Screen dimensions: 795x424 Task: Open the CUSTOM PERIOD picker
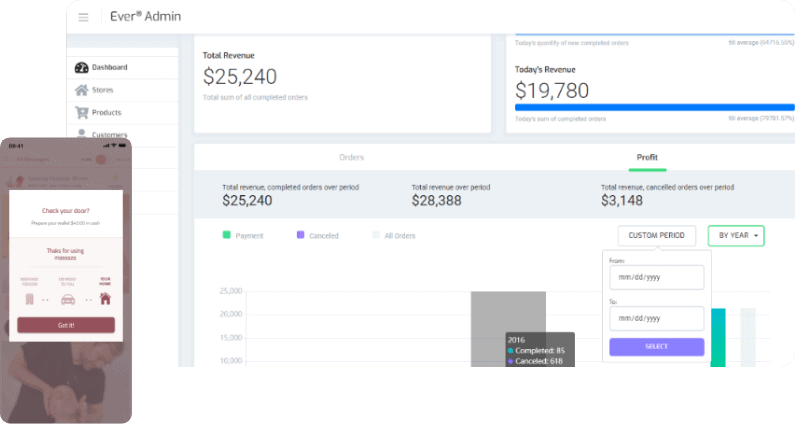click(656, 236)
